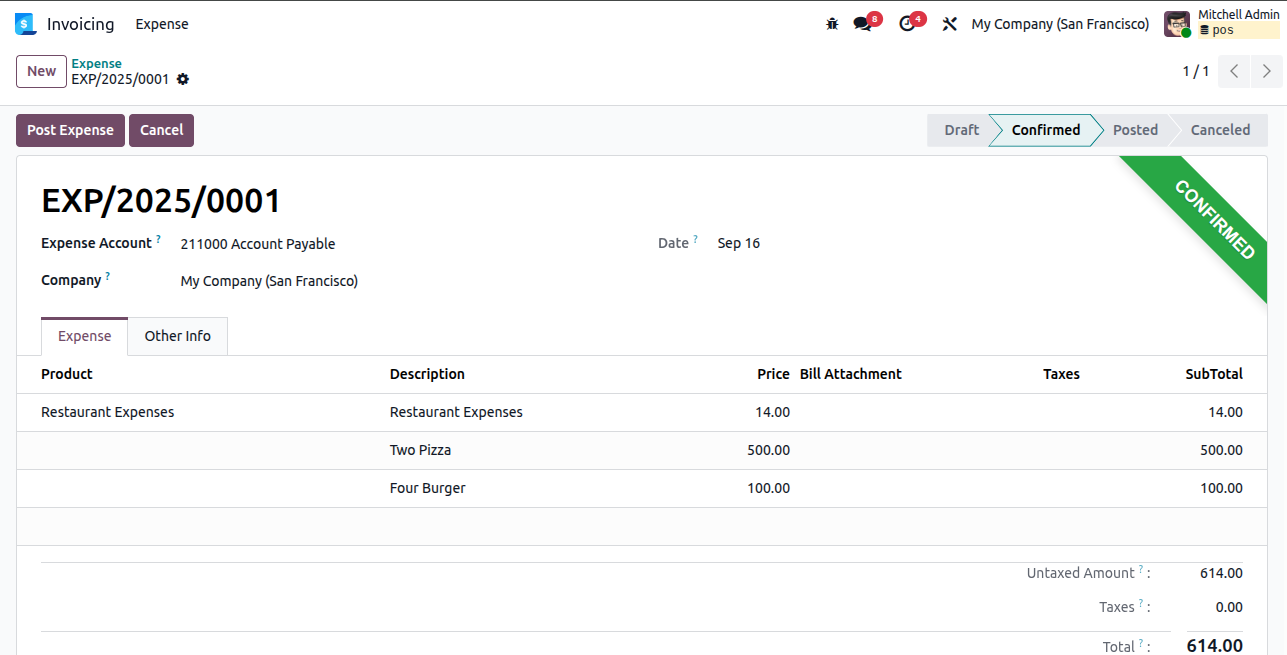Click help mark next to Untaxed Amount
This screenshot has width=1287, height=655.
tap(1141, 569)
